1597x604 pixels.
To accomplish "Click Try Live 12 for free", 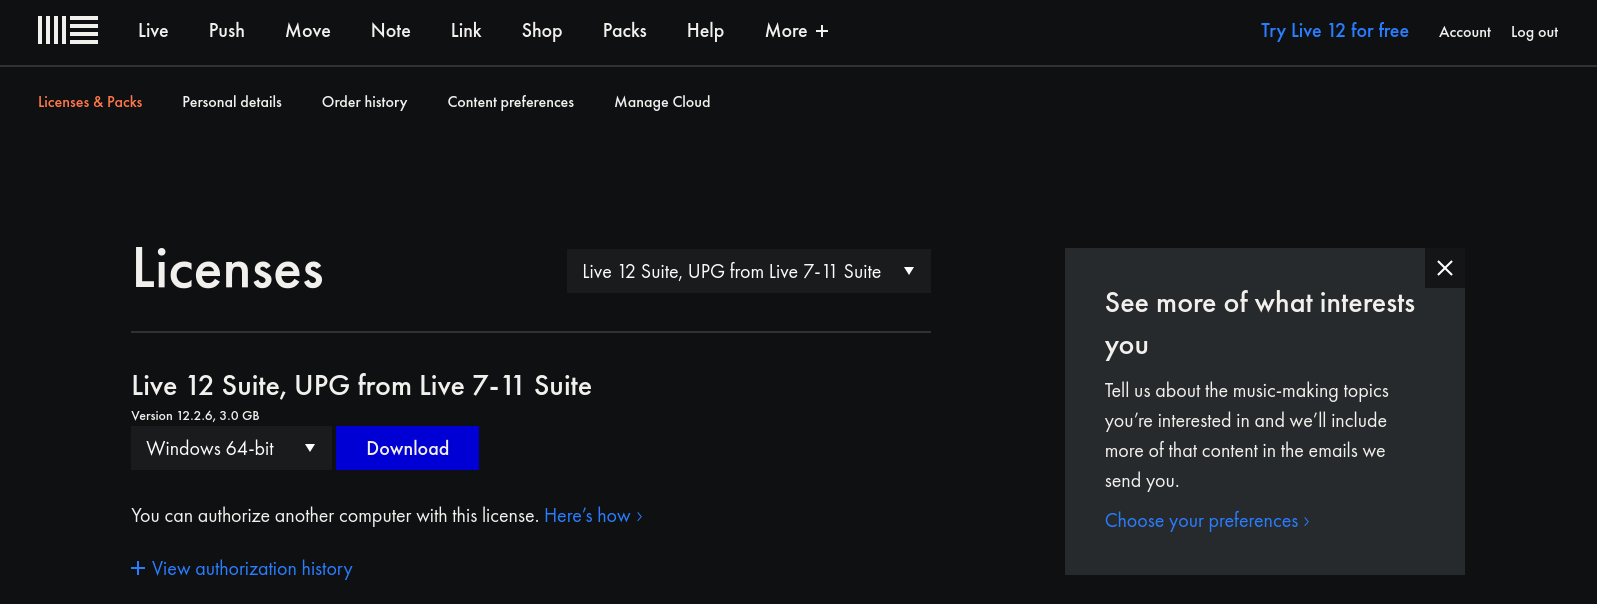I will click(x=1334, y=31).
